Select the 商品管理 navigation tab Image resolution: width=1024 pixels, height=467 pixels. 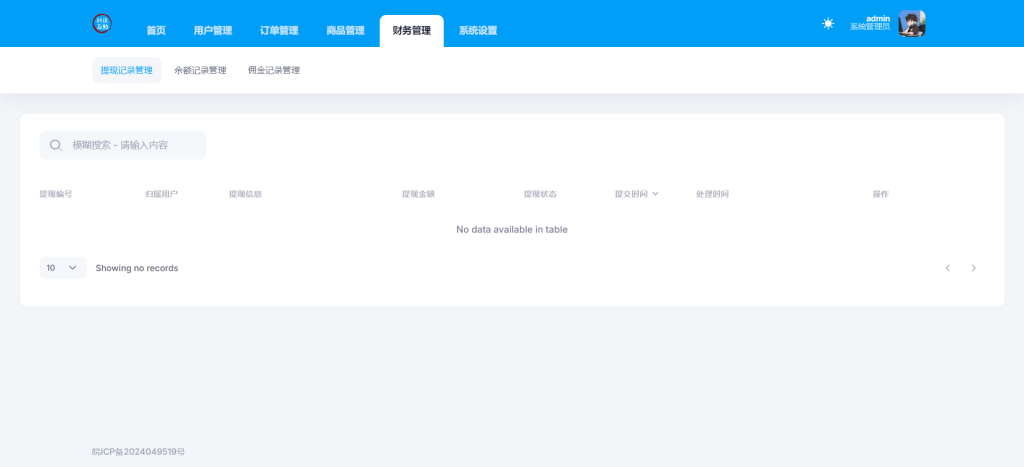345,31
